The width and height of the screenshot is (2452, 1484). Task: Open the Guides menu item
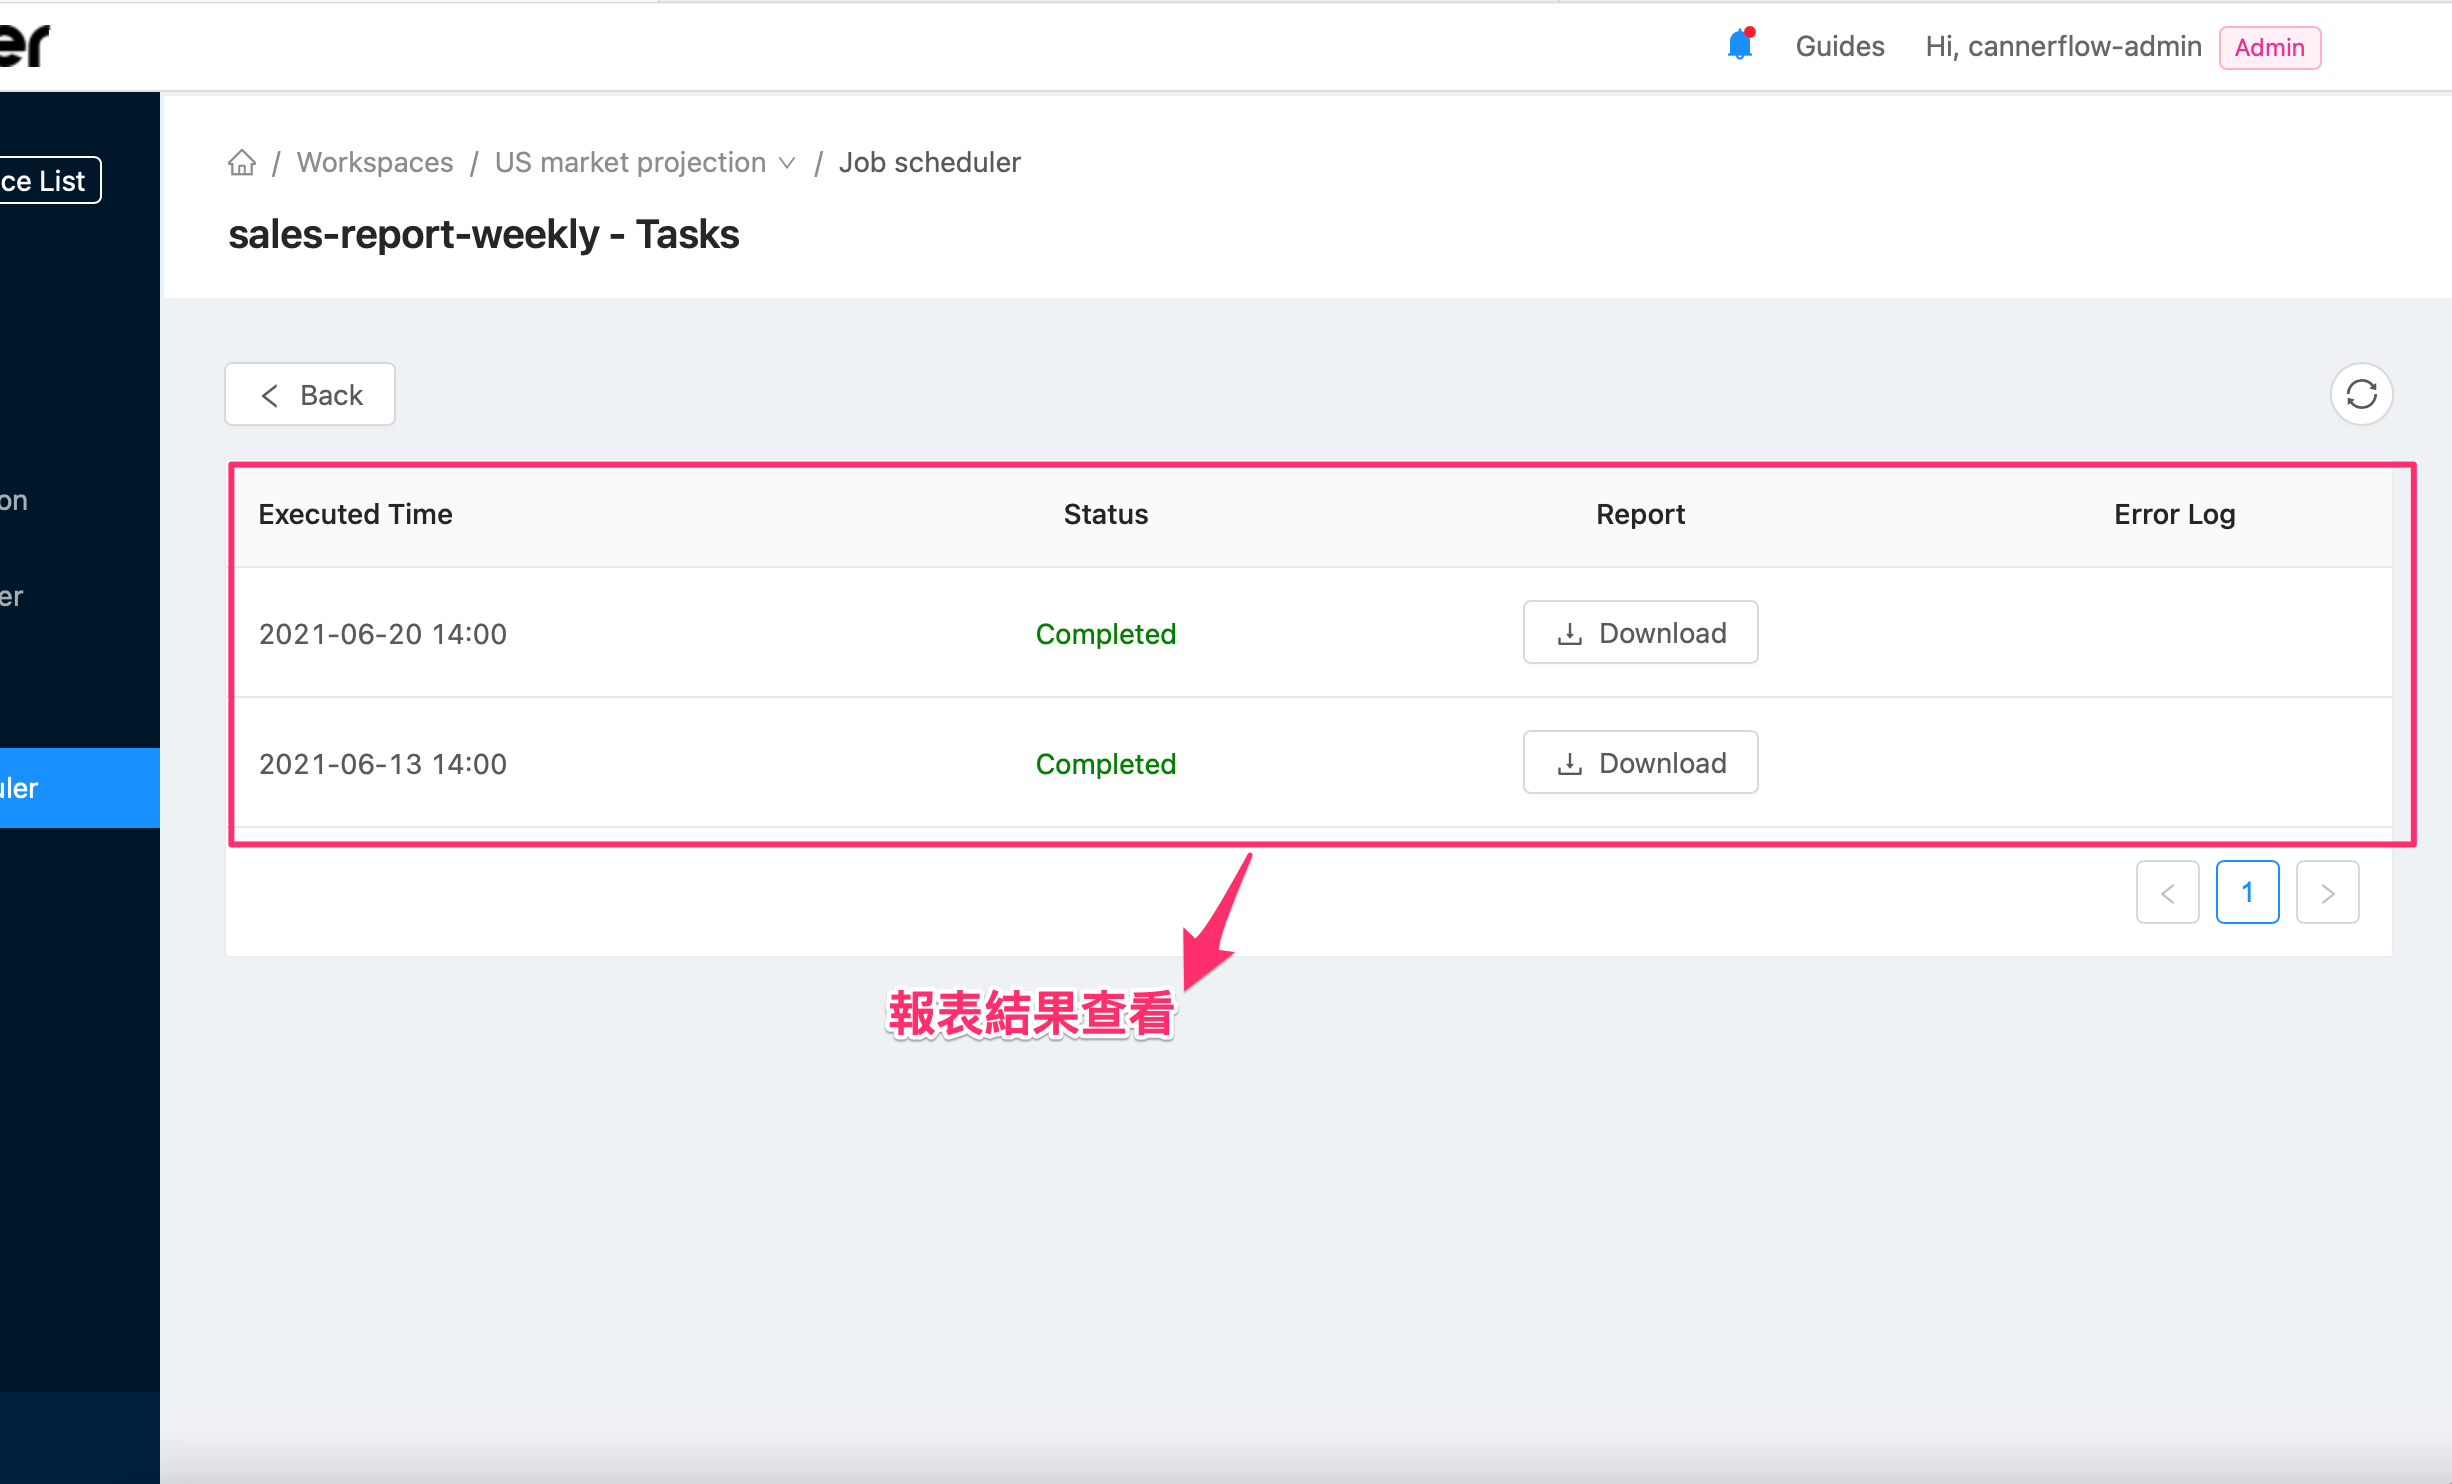pos(1839,46)
